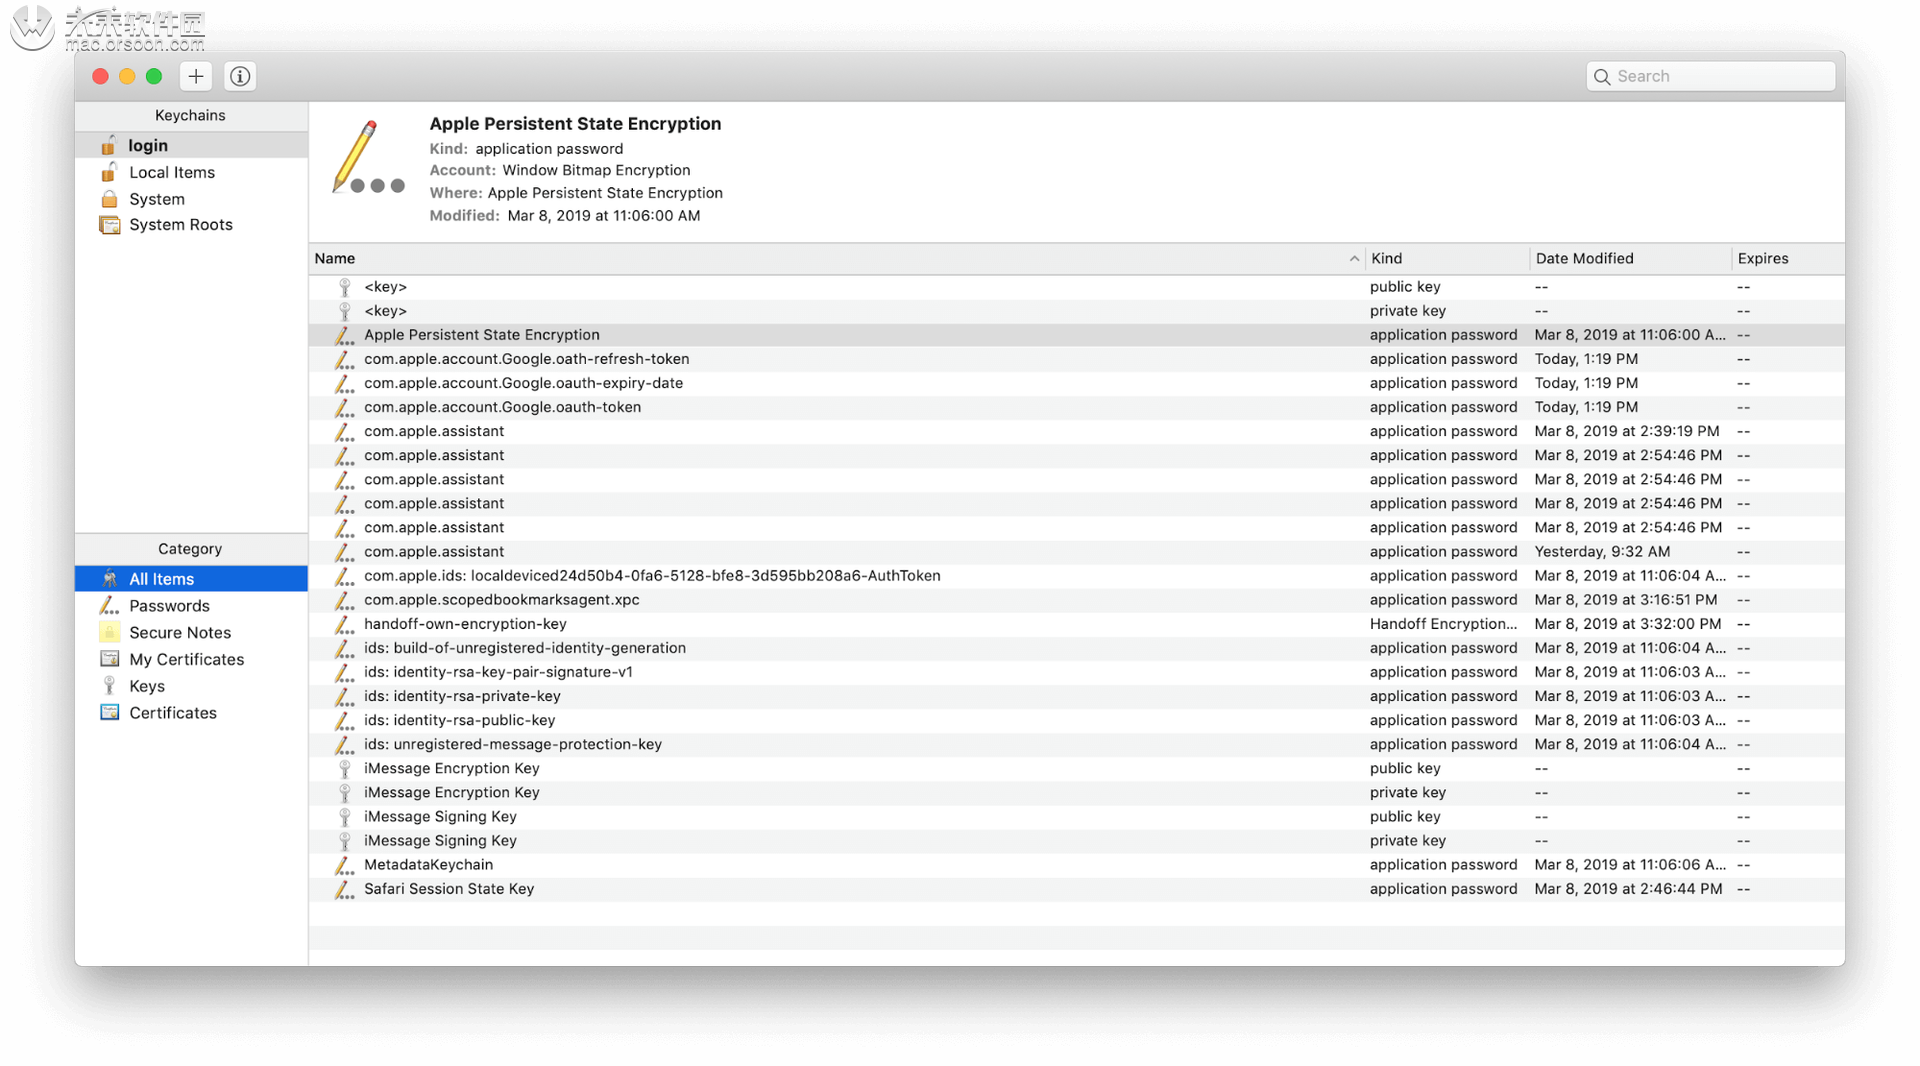
Task: Select the System keychain
Action: click(x=191, y=199)
